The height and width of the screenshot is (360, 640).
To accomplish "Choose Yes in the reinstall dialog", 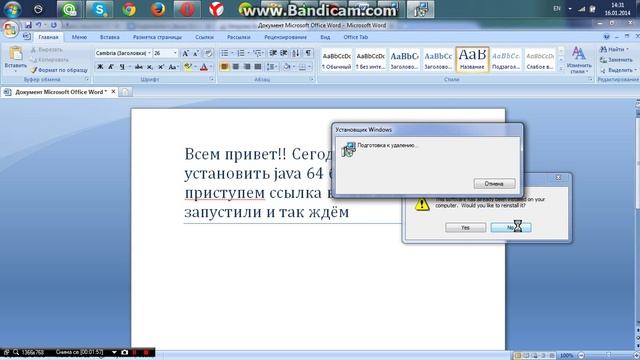I will coord(465,228).
